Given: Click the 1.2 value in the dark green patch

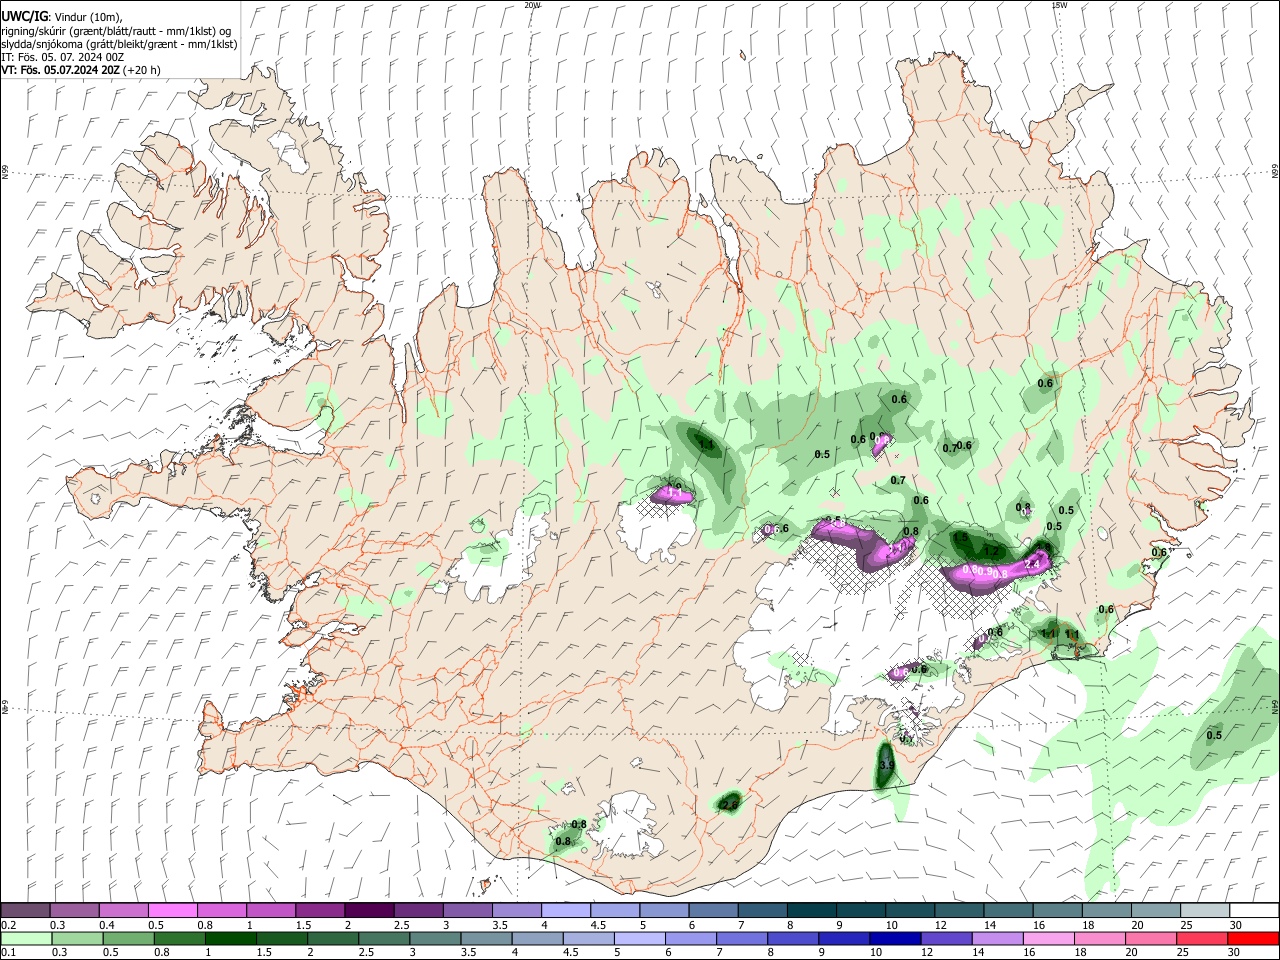Looking at the screenshot, I should pyautogui.click(x=992, y=551).
